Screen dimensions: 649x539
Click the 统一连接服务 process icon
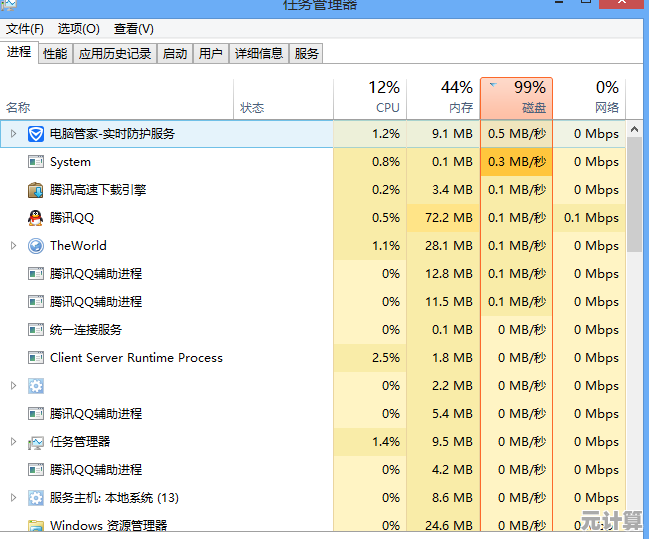point(36,330)
